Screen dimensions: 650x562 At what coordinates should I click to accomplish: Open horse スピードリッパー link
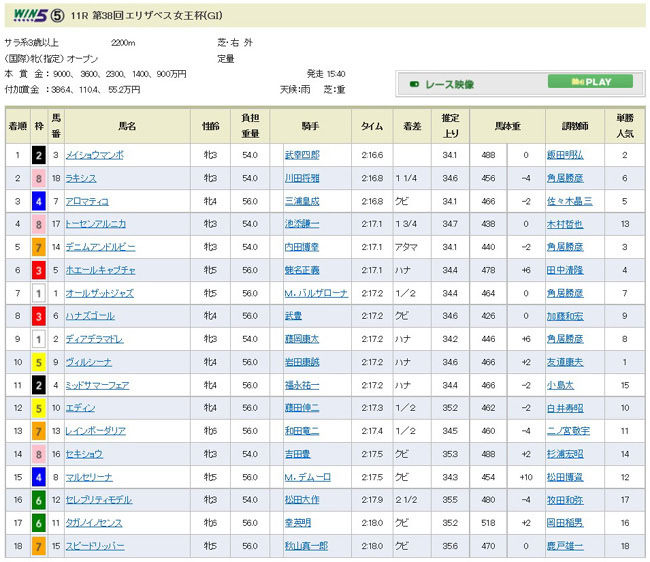point(94,545)
